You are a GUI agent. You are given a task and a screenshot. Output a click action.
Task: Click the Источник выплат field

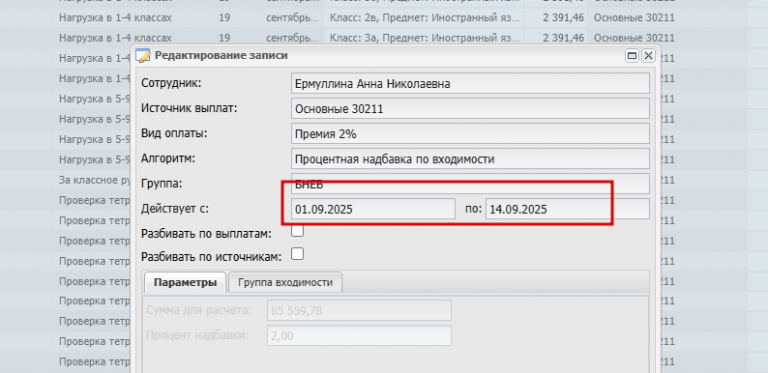pyautogui.click(x=470, y=109)
